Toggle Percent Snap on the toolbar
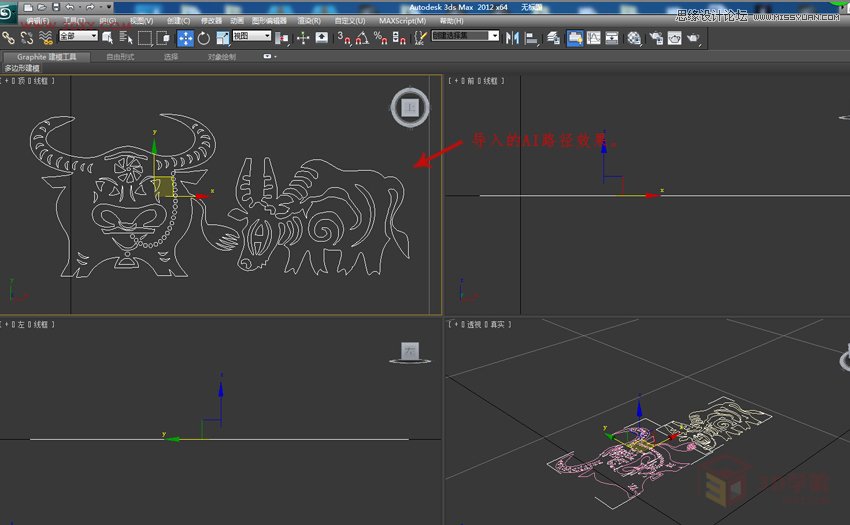850x525 pixels. coord(380,38)
